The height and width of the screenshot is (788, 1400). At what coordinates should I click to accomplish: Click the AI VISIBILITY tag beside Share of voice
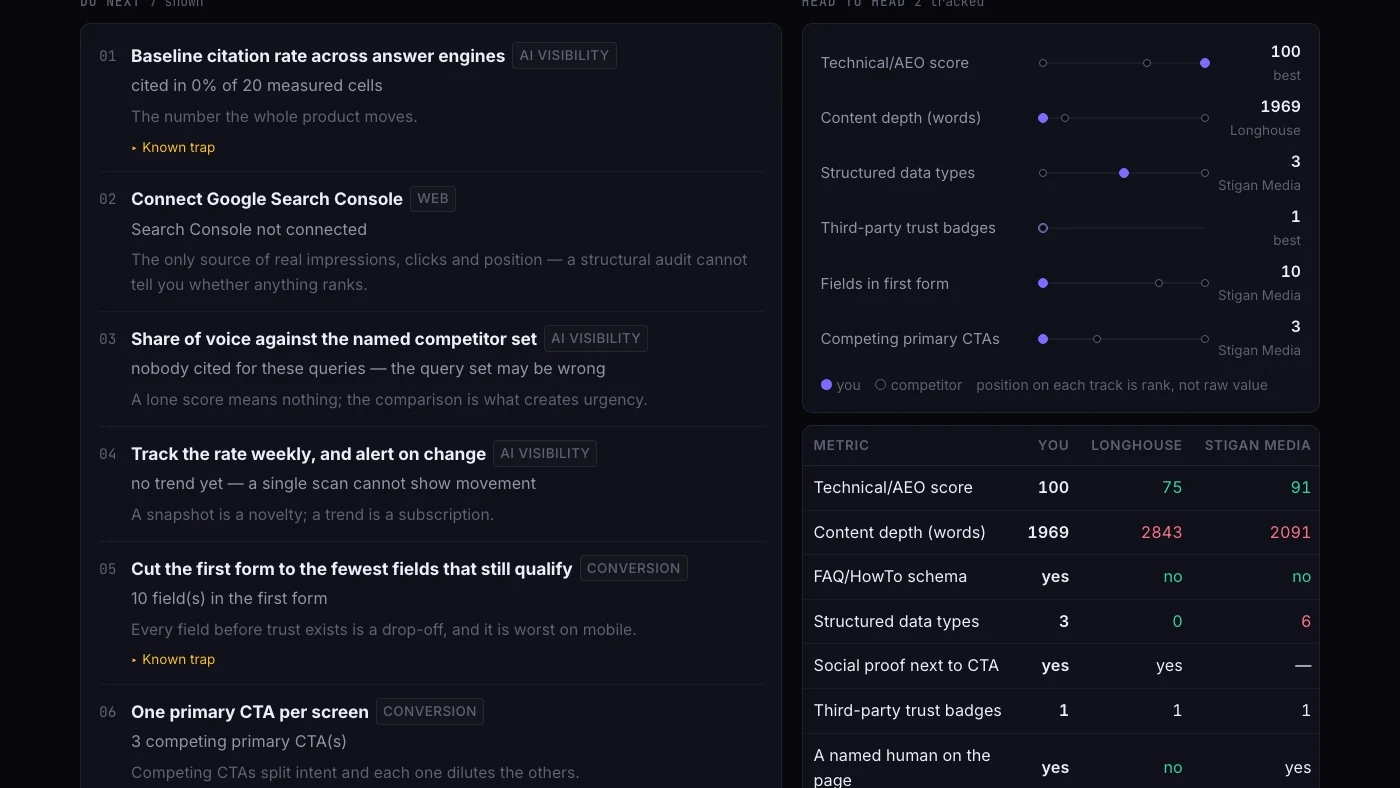(596, 338)
